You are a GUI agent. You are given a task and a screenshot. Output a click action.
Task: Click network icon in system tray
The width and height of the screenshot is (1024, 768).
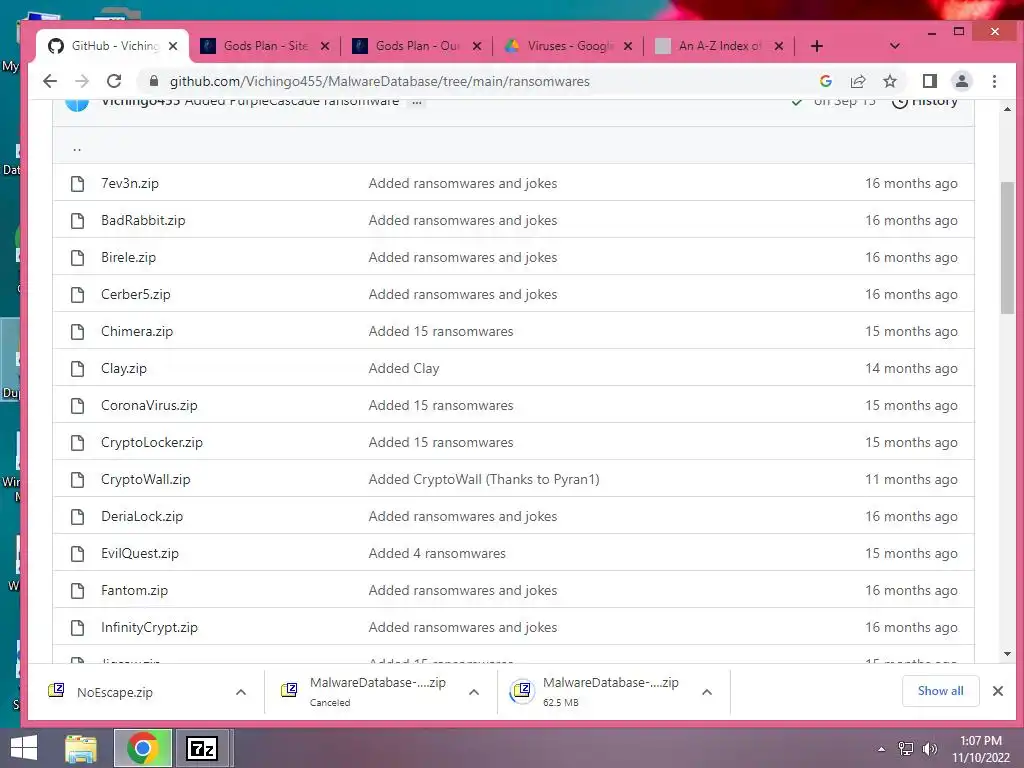pyautogui.click(x=905, y=749)
